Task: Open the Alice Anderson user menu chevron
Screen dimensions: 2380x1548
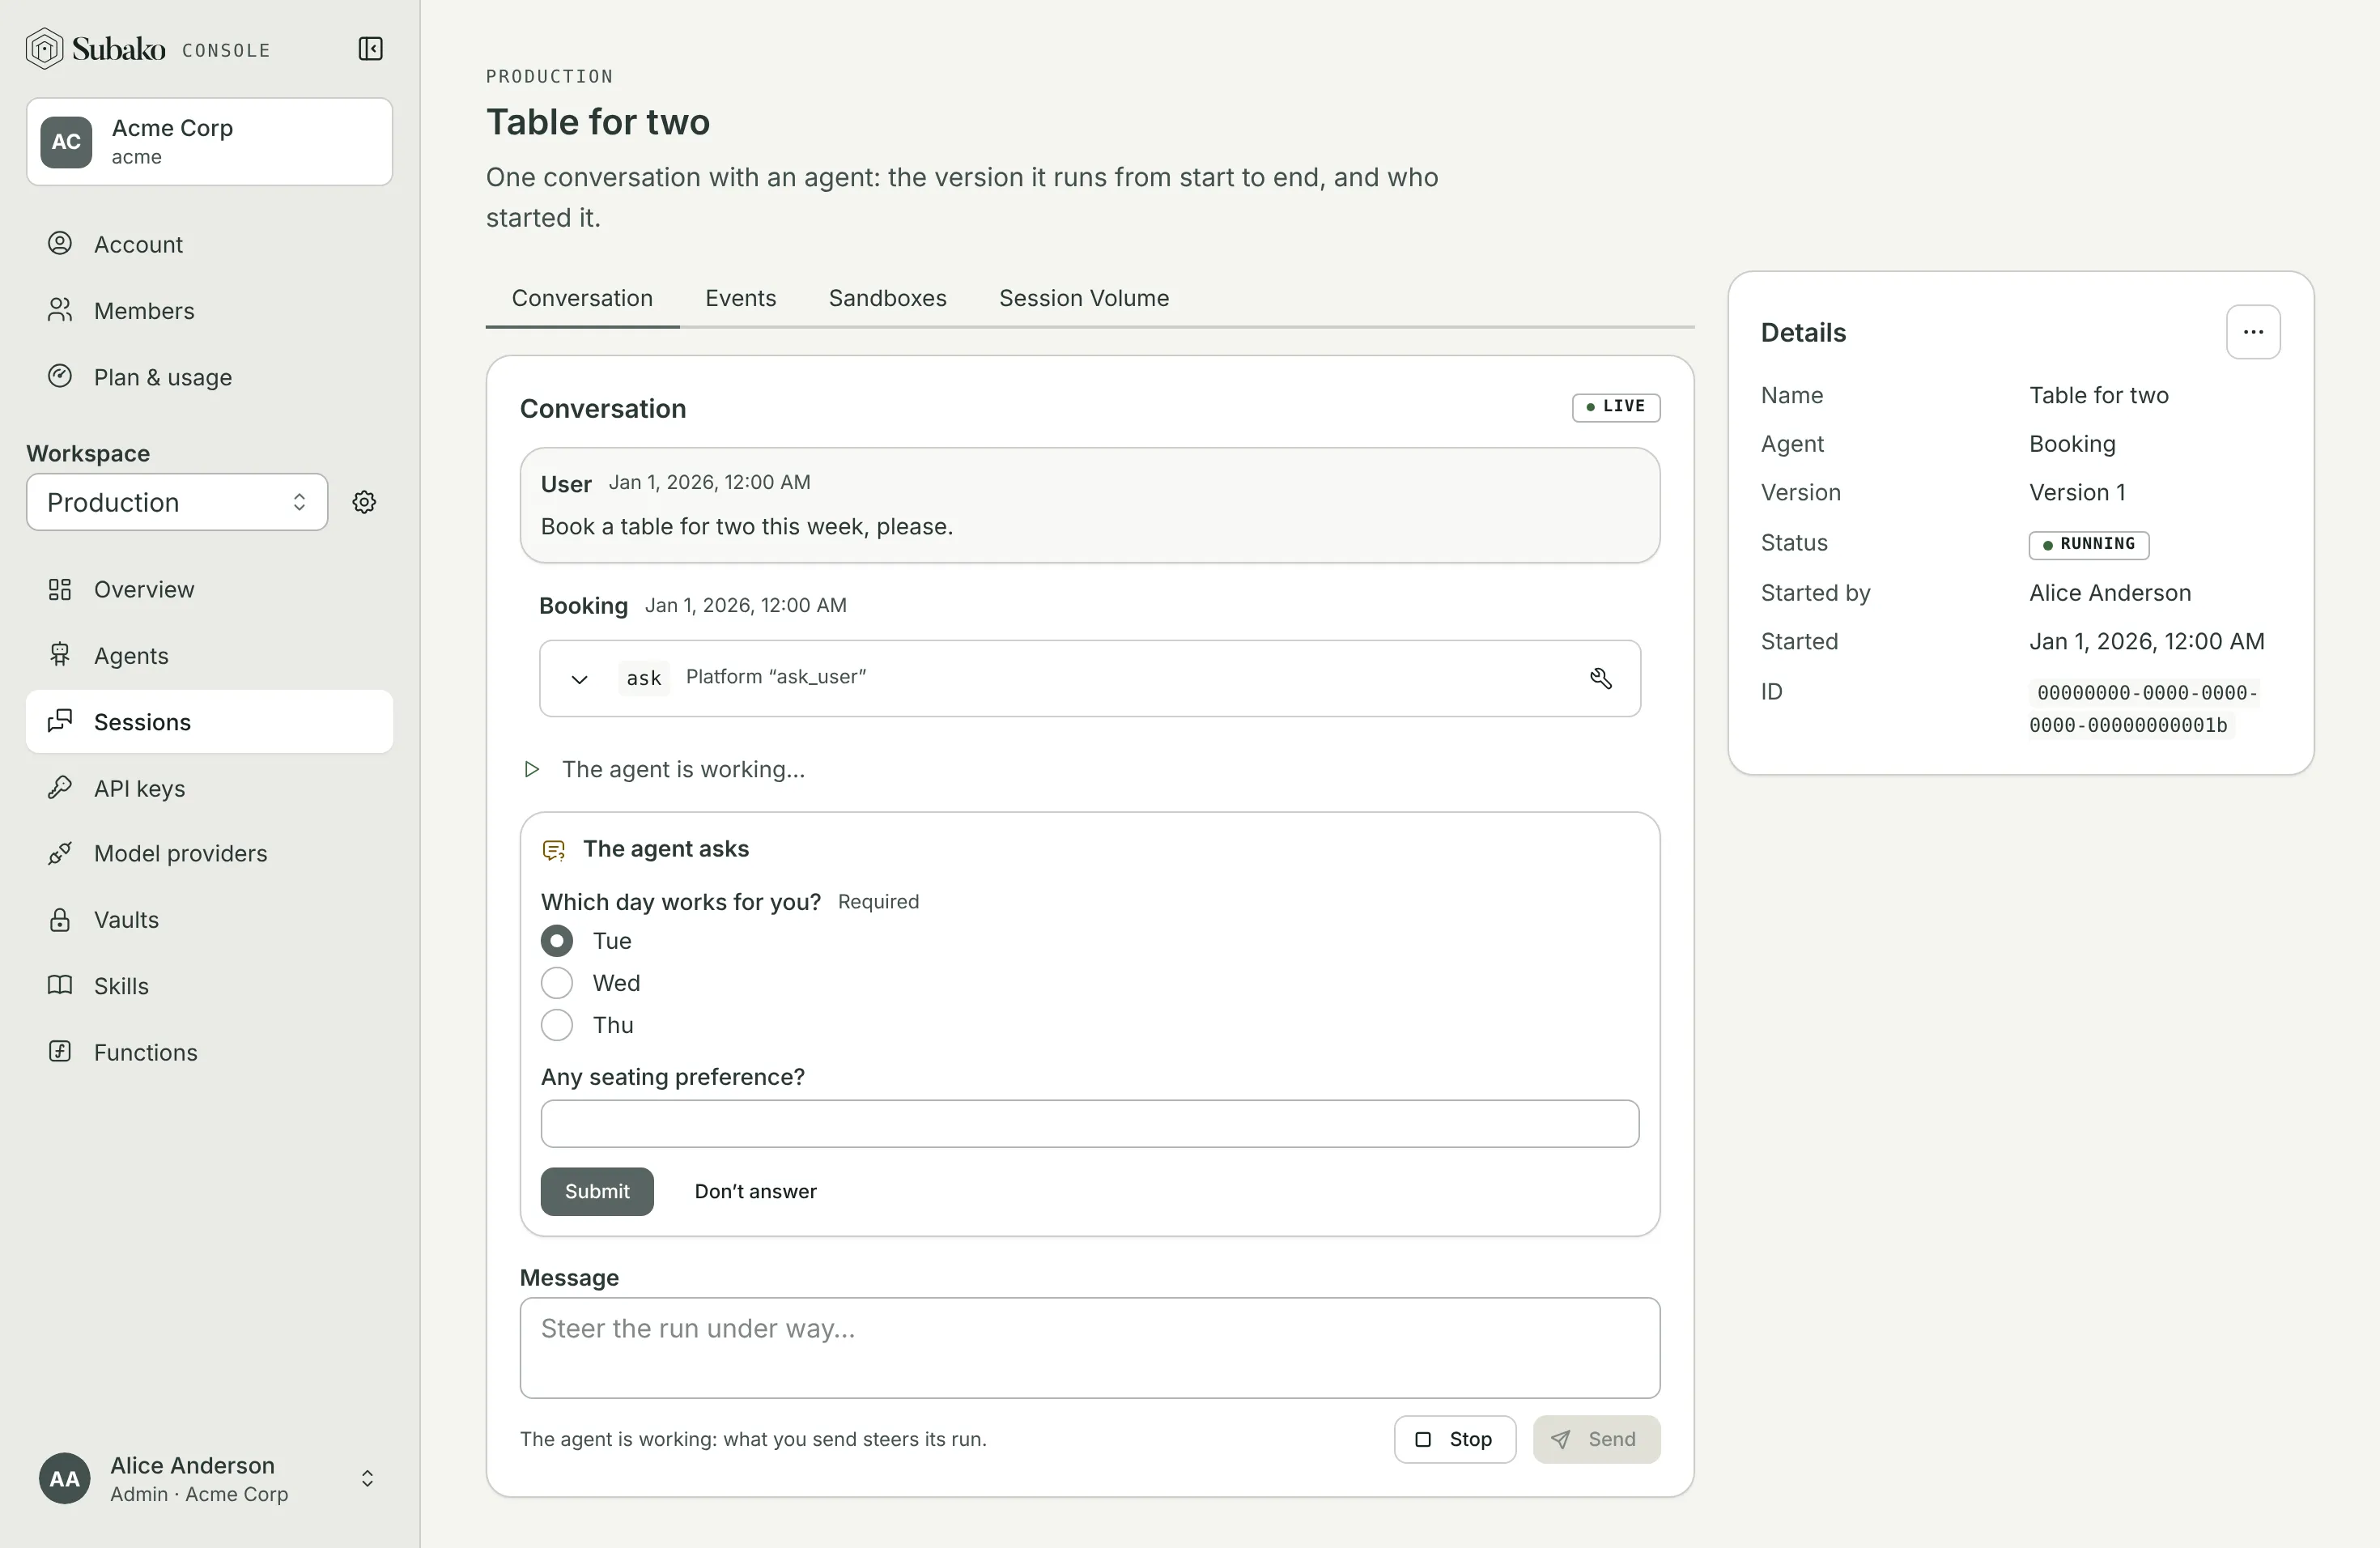Action: pyautogui.click(x=367, y=1478)
